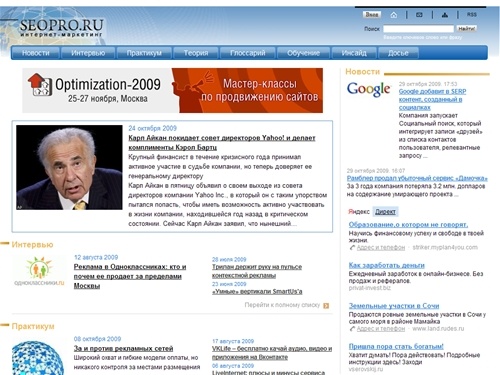Click the Вход login button
The height and width of the screenshot is (375, 500).
(x=372, y=15)
